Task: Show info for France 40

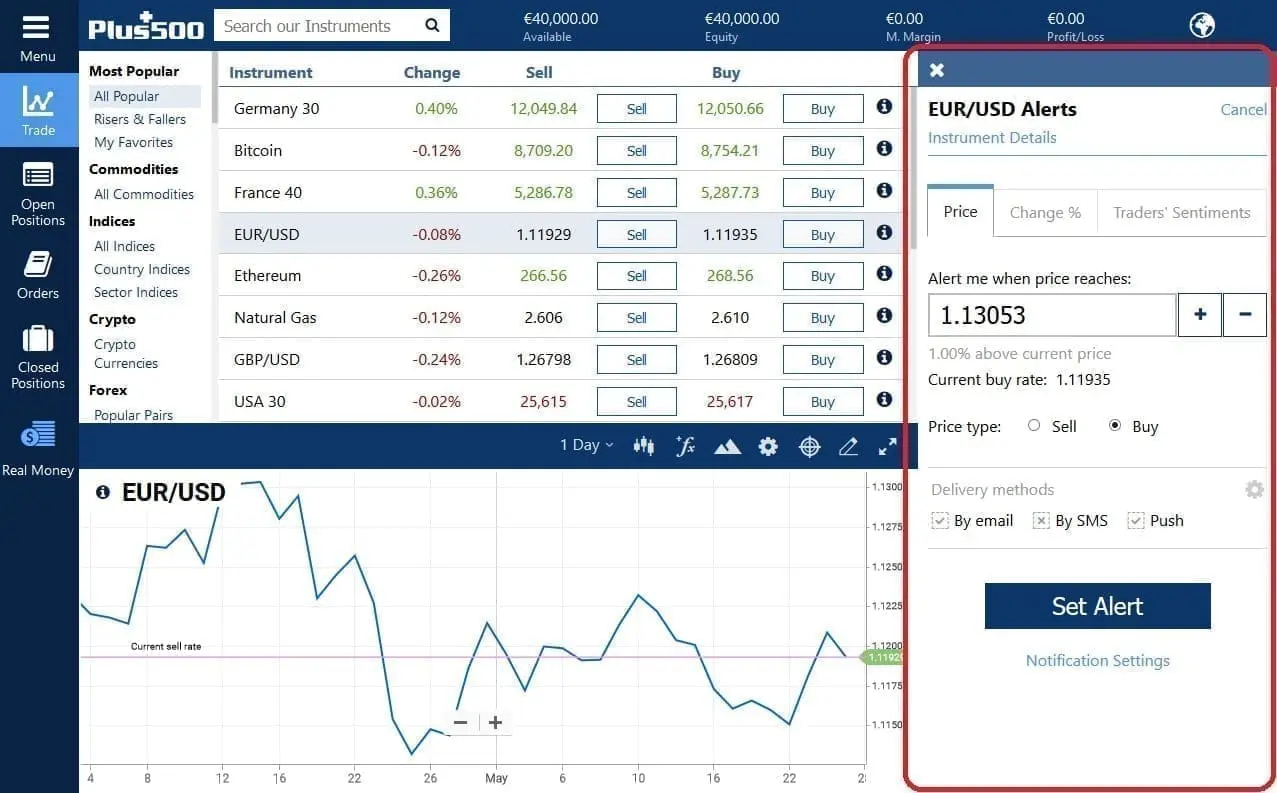Action: (884, 190)
